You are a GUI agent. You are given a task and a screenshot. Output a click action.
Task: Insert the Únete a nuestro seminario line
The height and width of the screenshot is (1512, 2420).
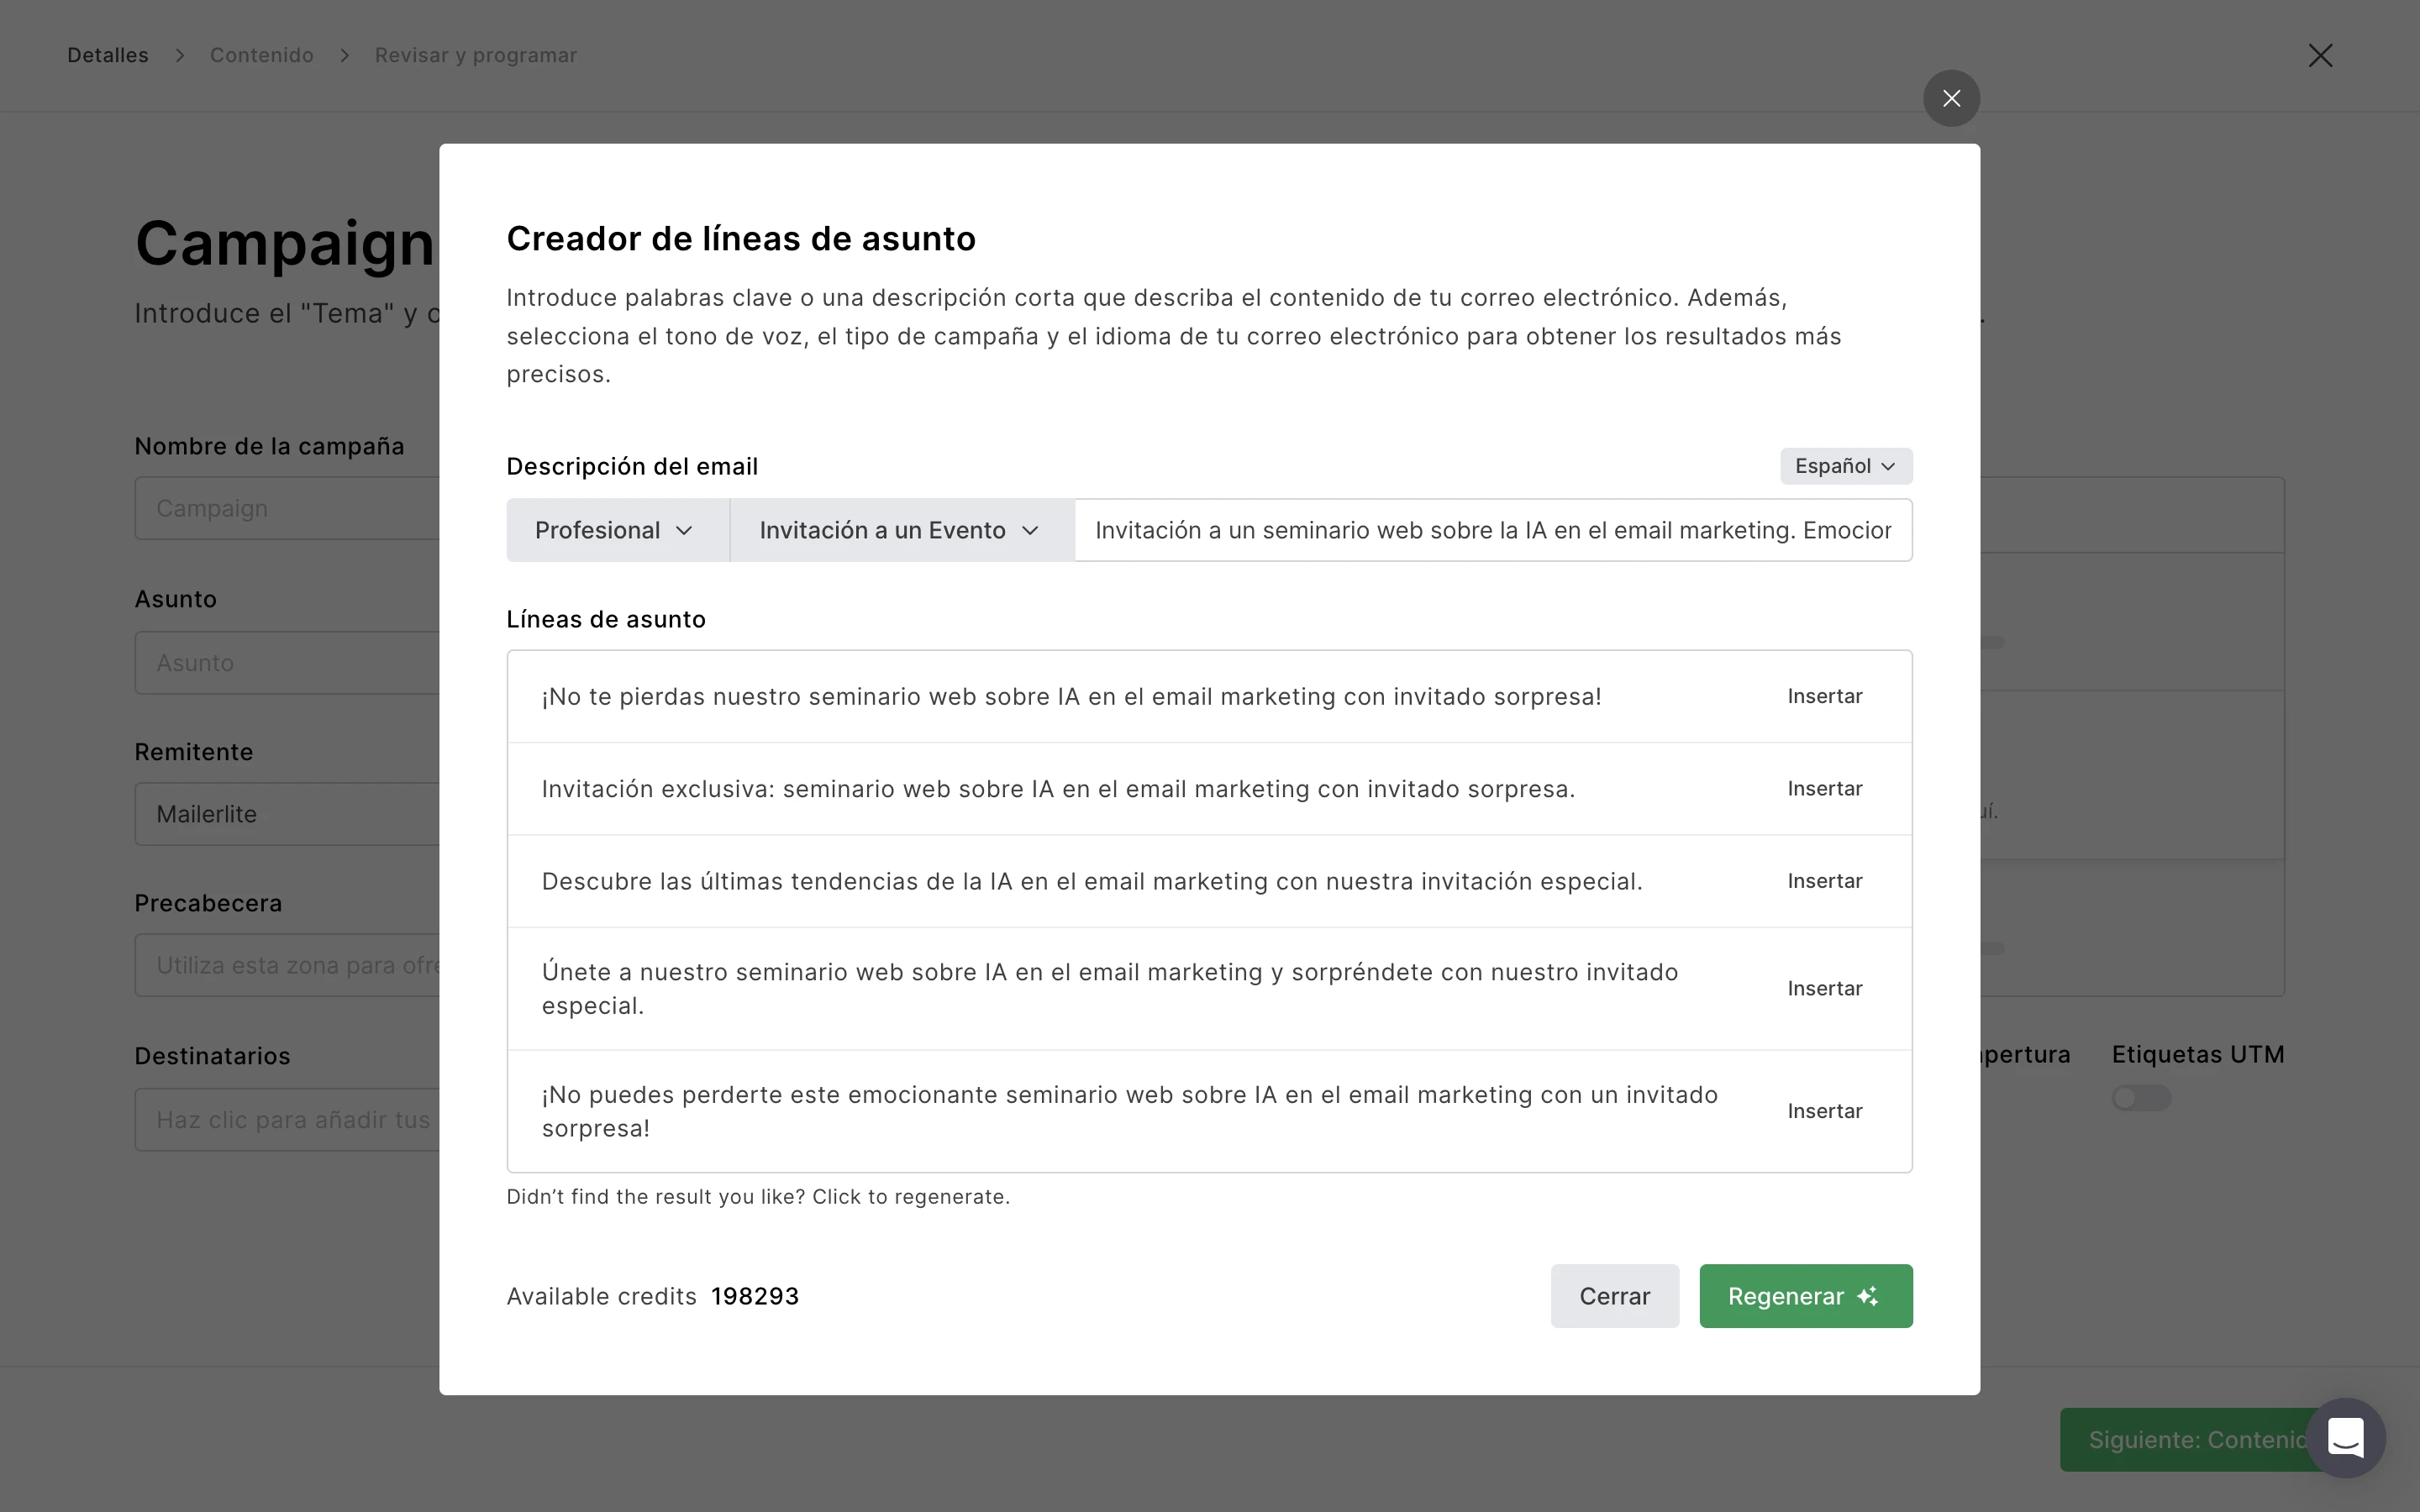pos(1824,988)
